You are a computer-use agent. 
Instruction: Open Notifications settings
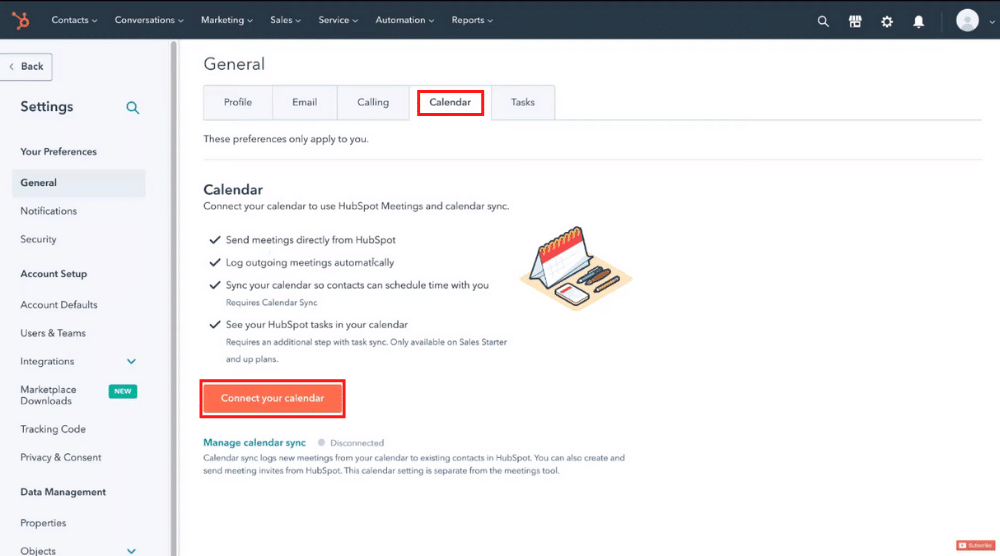point(48,211)
